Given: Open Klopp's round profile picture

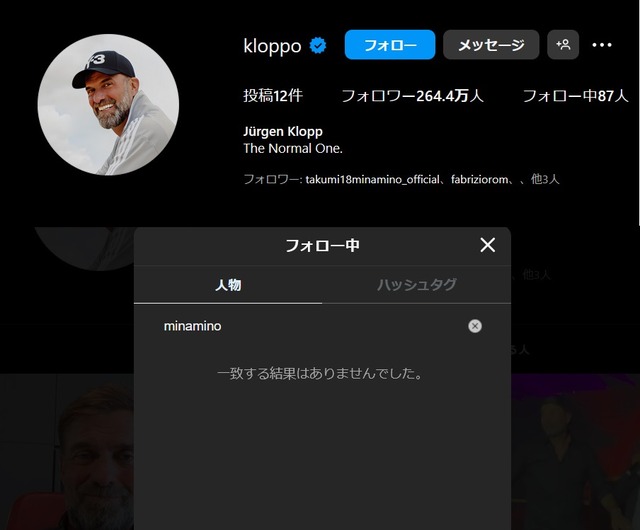Looking at the screenshot, I should click(x=108, y=105).
